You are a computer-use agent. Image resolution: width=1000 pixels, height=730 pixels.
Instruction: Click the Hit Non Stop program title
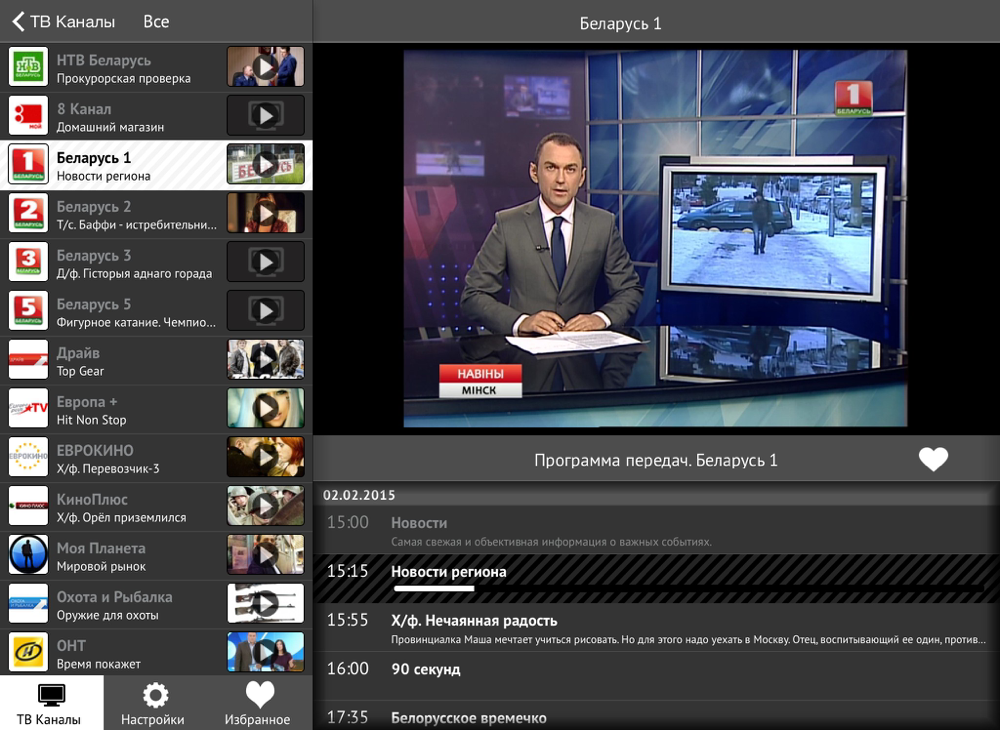click(x=91, y=420)
